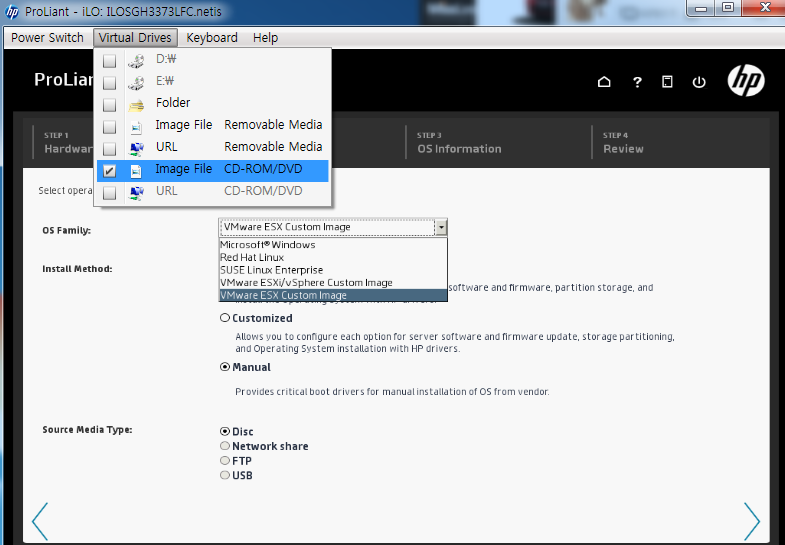Screen dimensions: 785x545
Task: Go back with the left arrow
Action: 40,521
